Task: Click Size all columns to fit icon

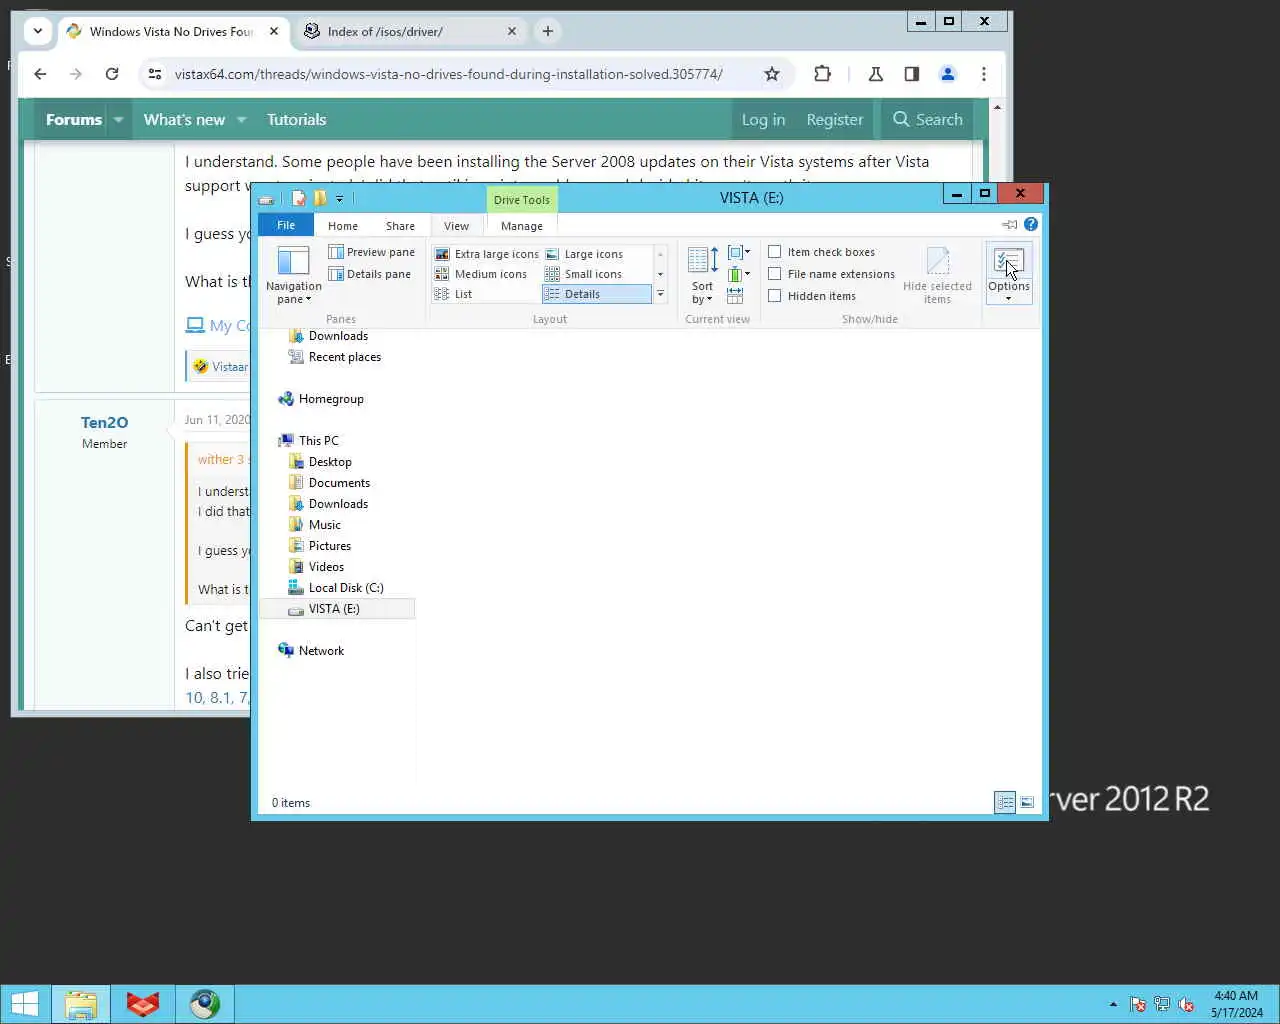Action: (x=735, y=296)
